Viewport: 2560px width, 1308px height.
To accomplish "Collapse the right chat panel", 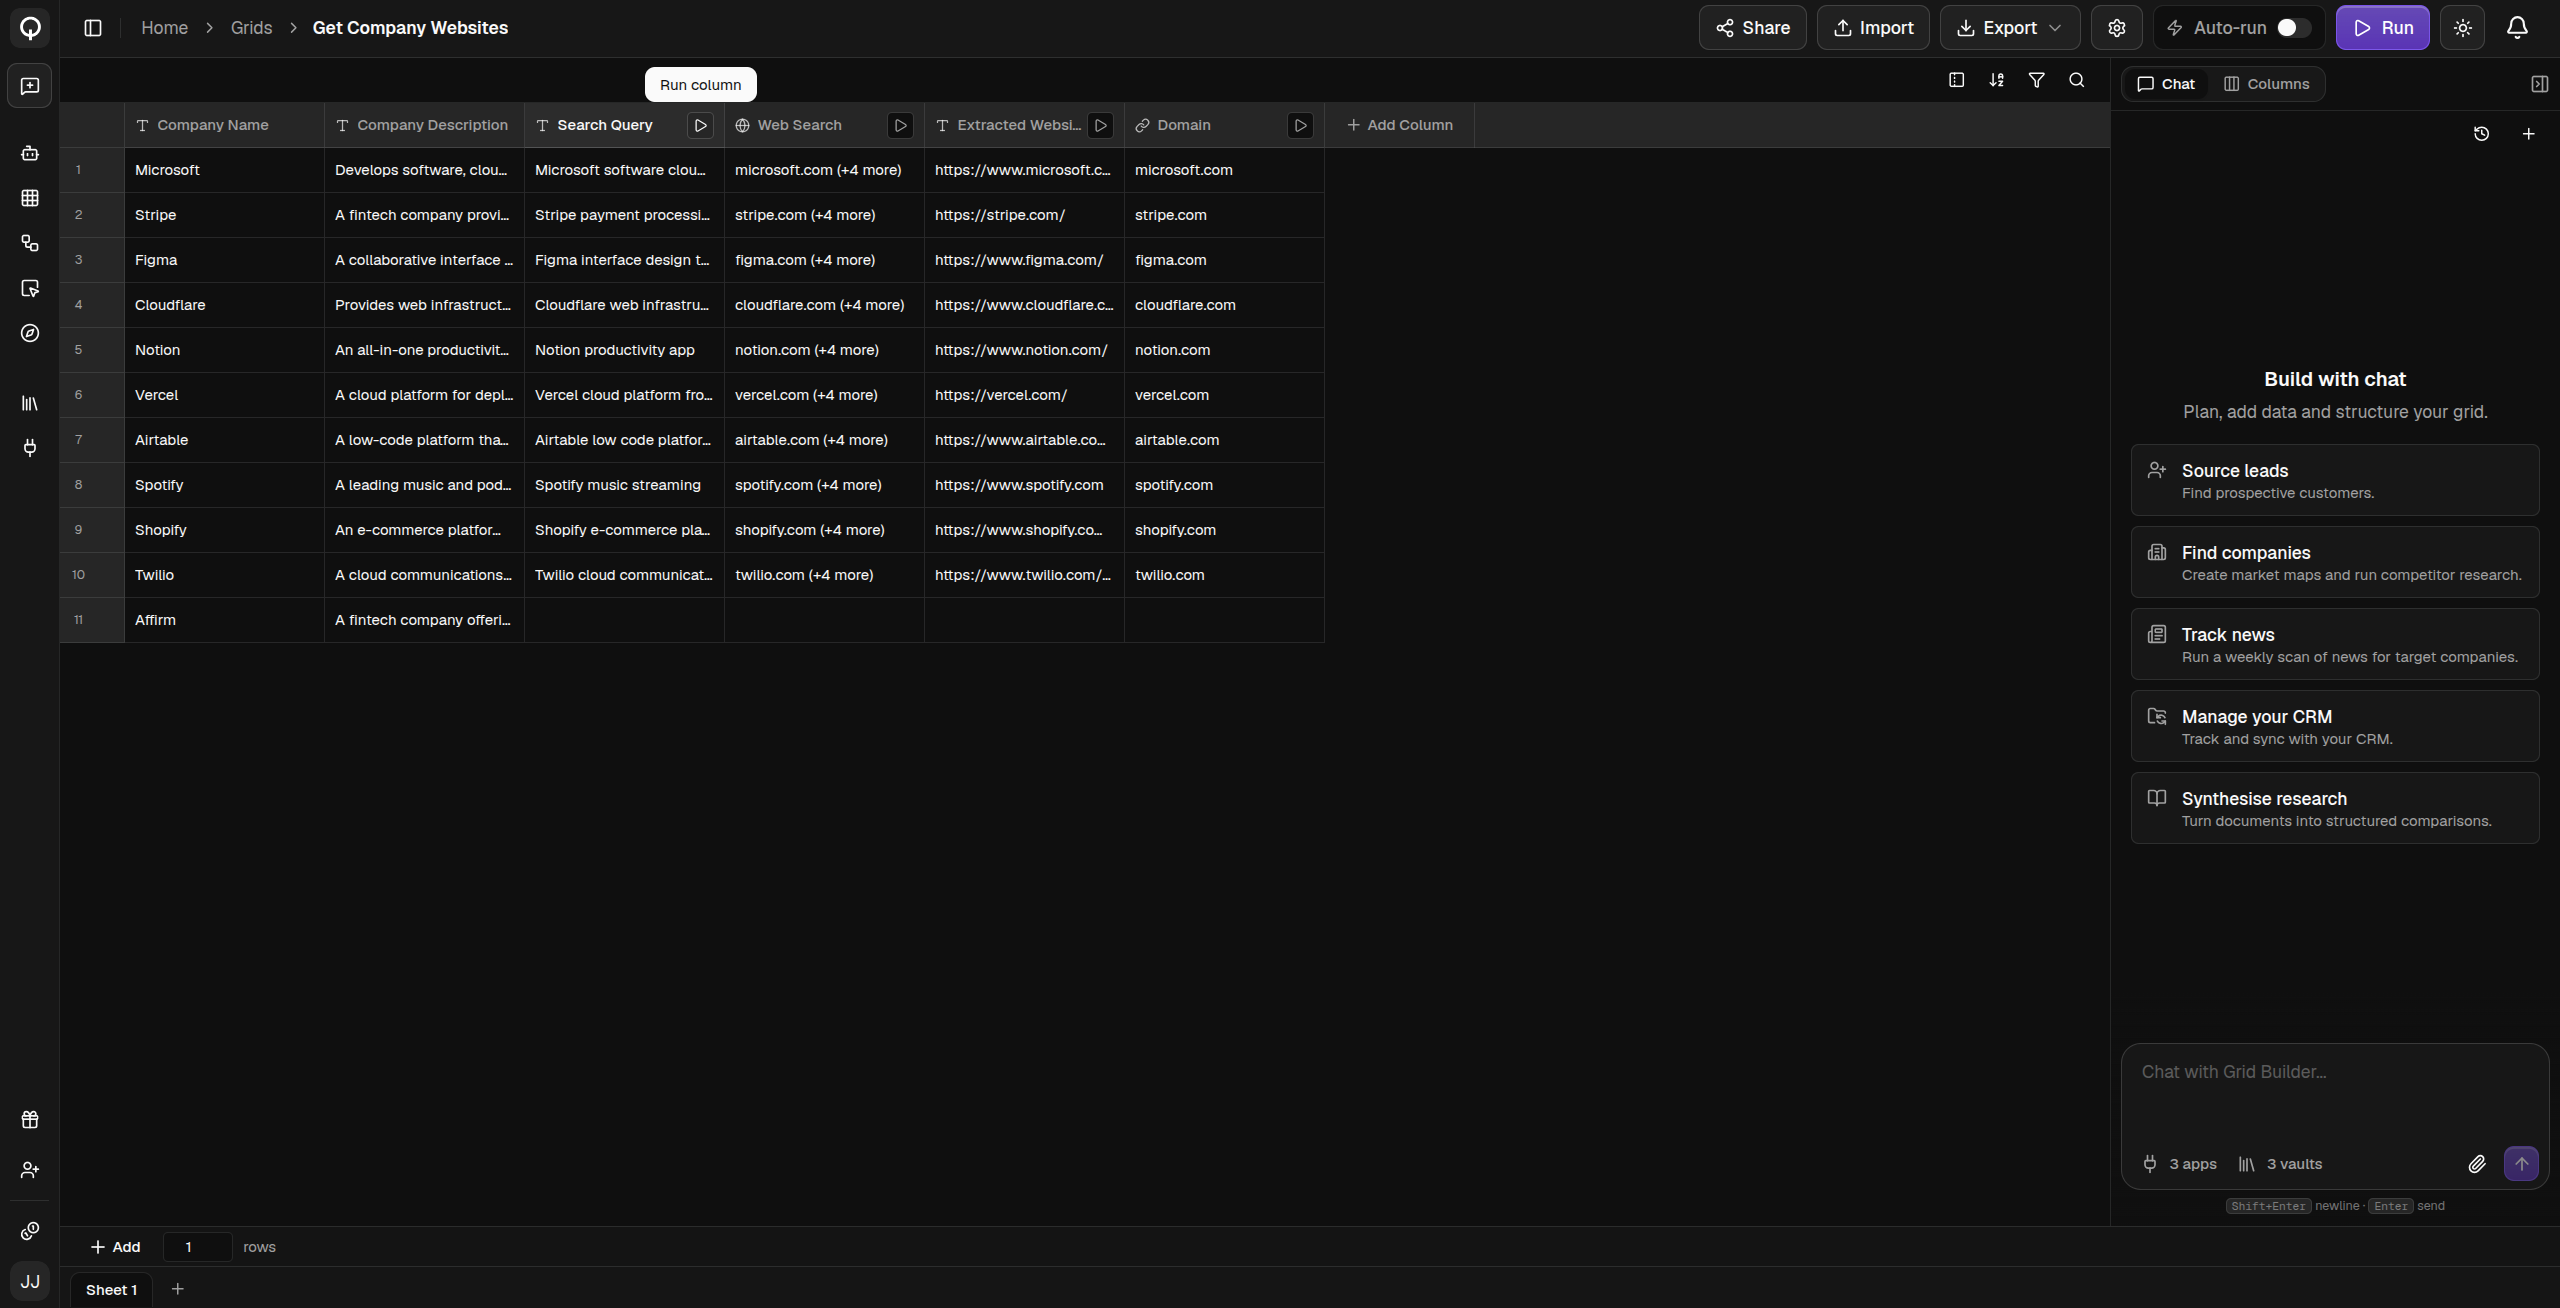I will click(x=2539, y=84).
